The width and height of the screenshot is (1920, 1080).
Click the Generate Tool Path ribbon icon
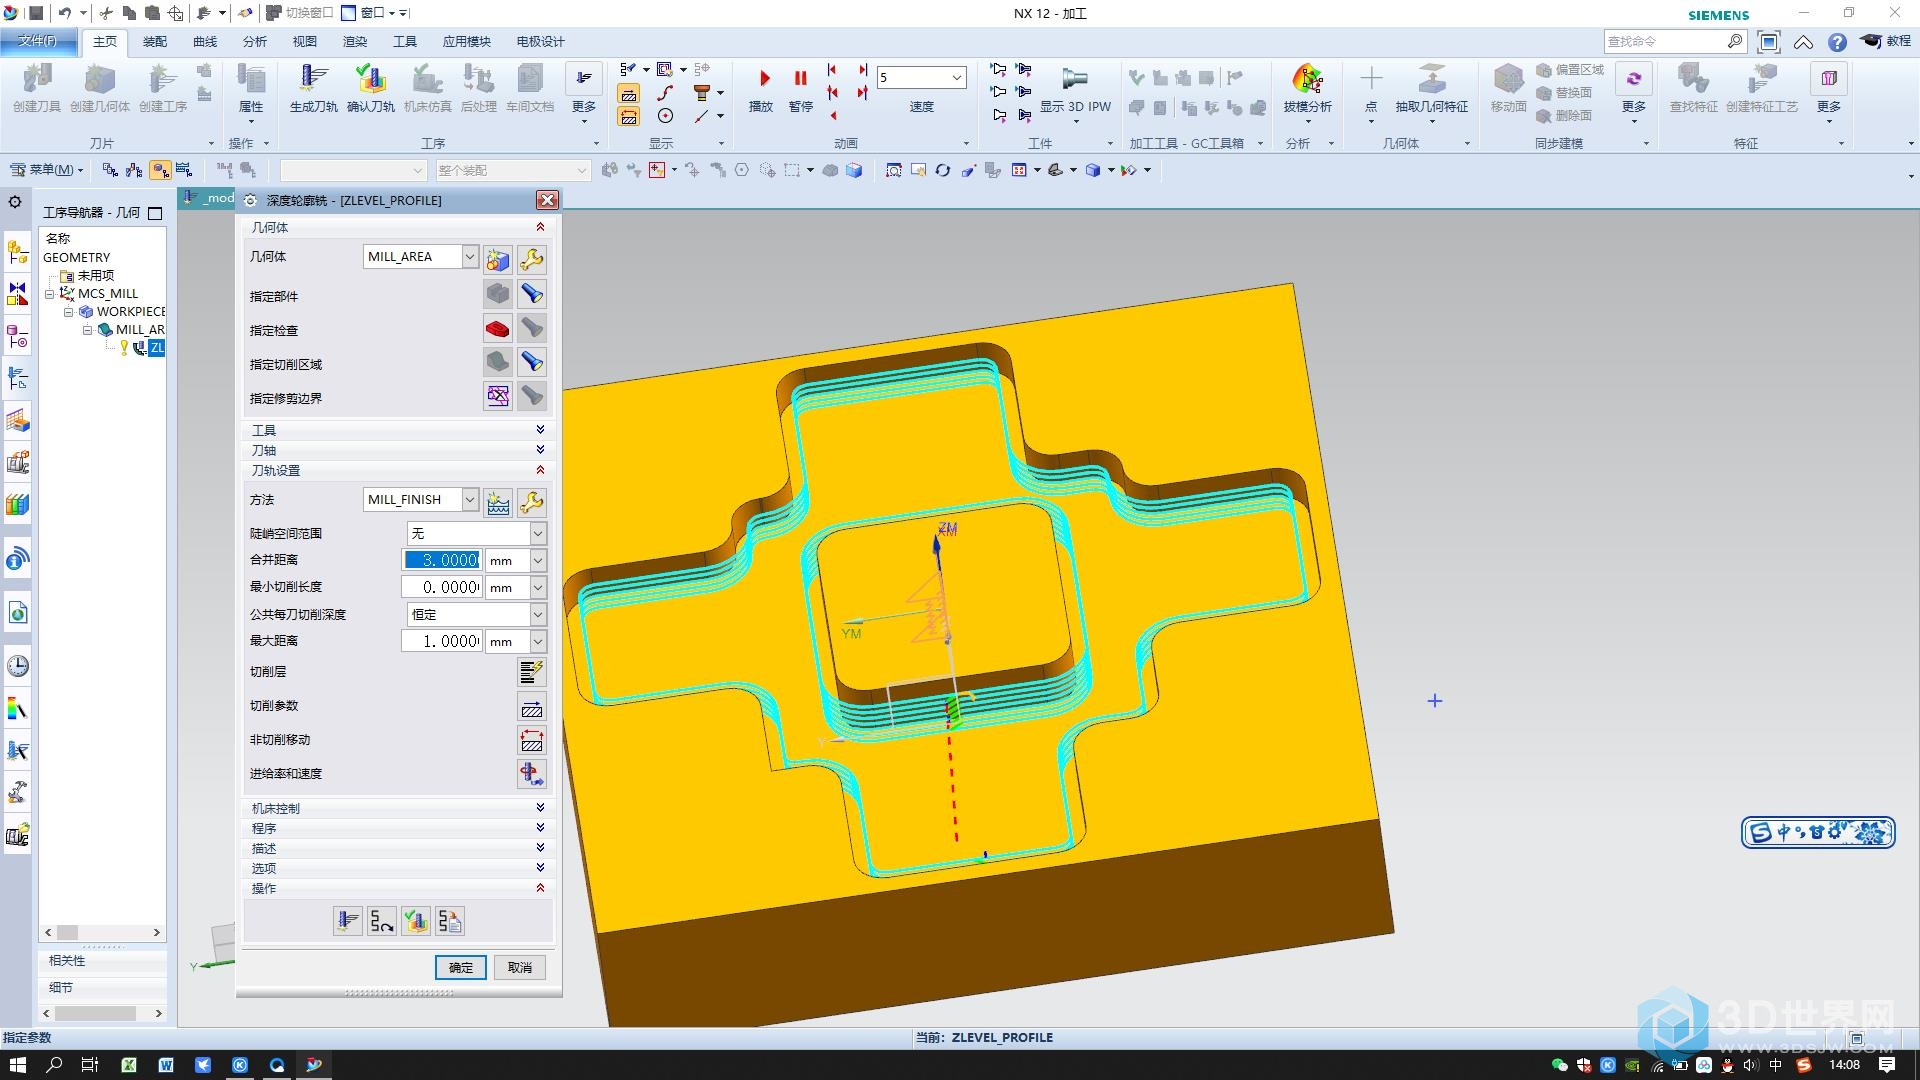(313, 88)
